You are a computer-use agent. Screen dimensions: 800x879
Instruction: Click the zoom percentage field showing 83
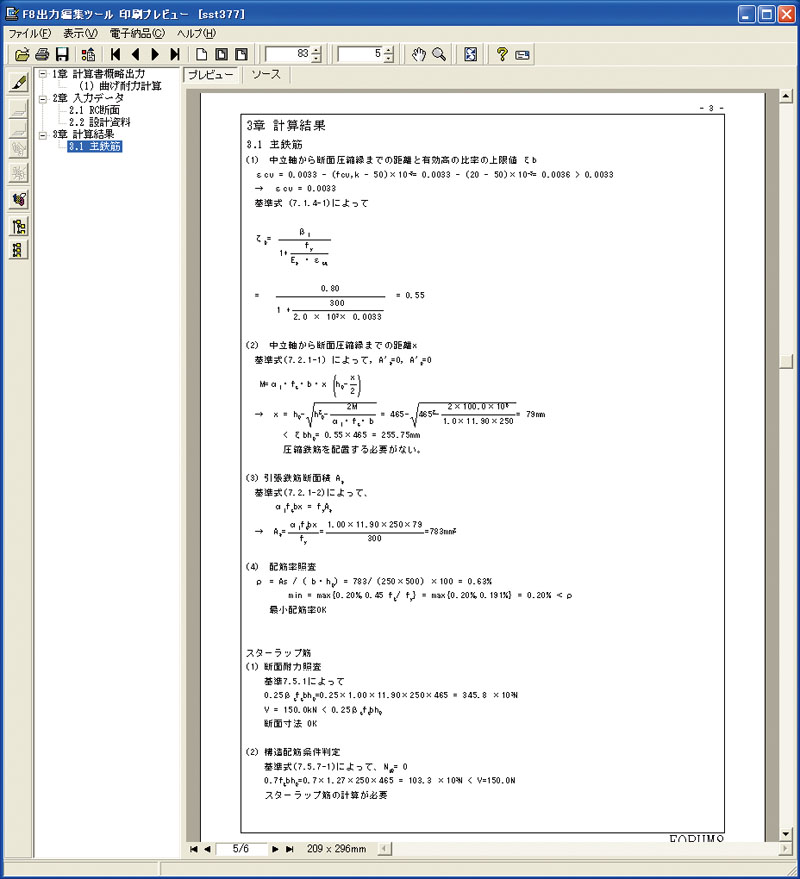(x=288, y=54)
